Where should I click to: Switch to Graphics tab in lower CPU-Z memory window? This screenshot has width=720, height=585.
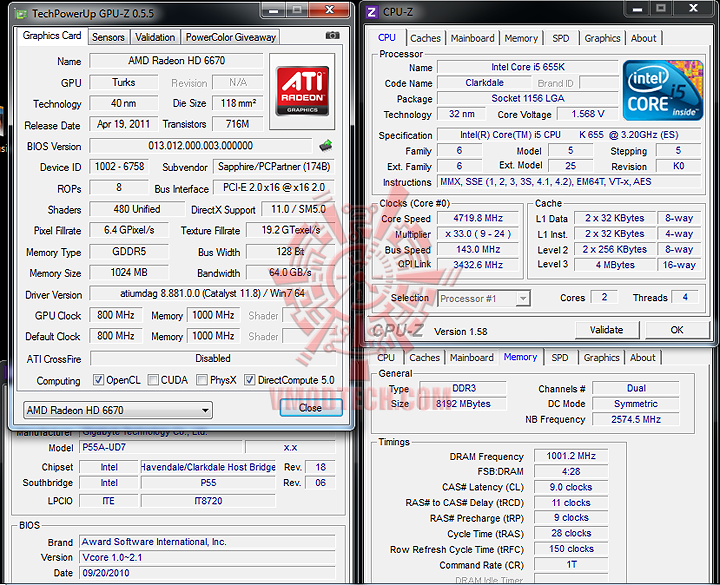click(x=602, y=358)
